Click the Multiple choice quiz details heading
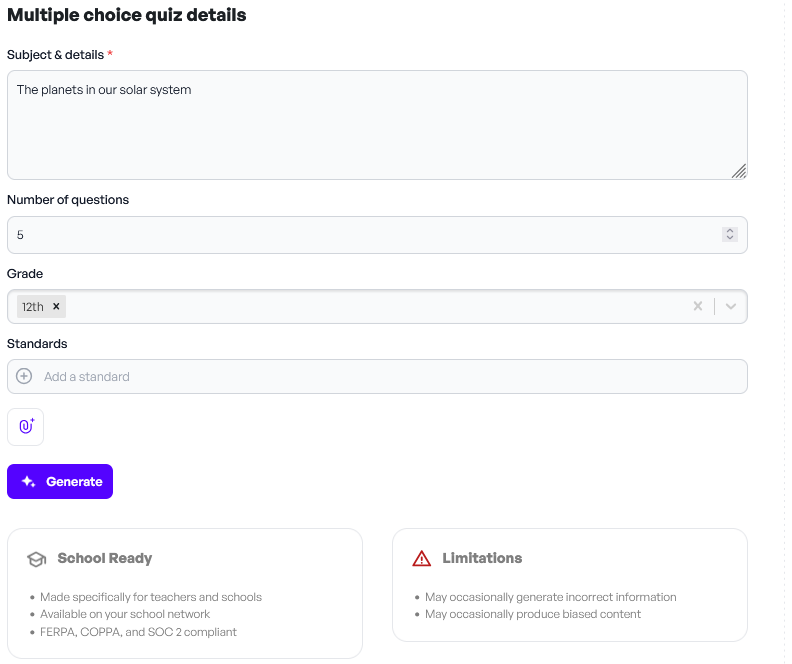This screenshot has width=792, height=664. pos(127,15)
